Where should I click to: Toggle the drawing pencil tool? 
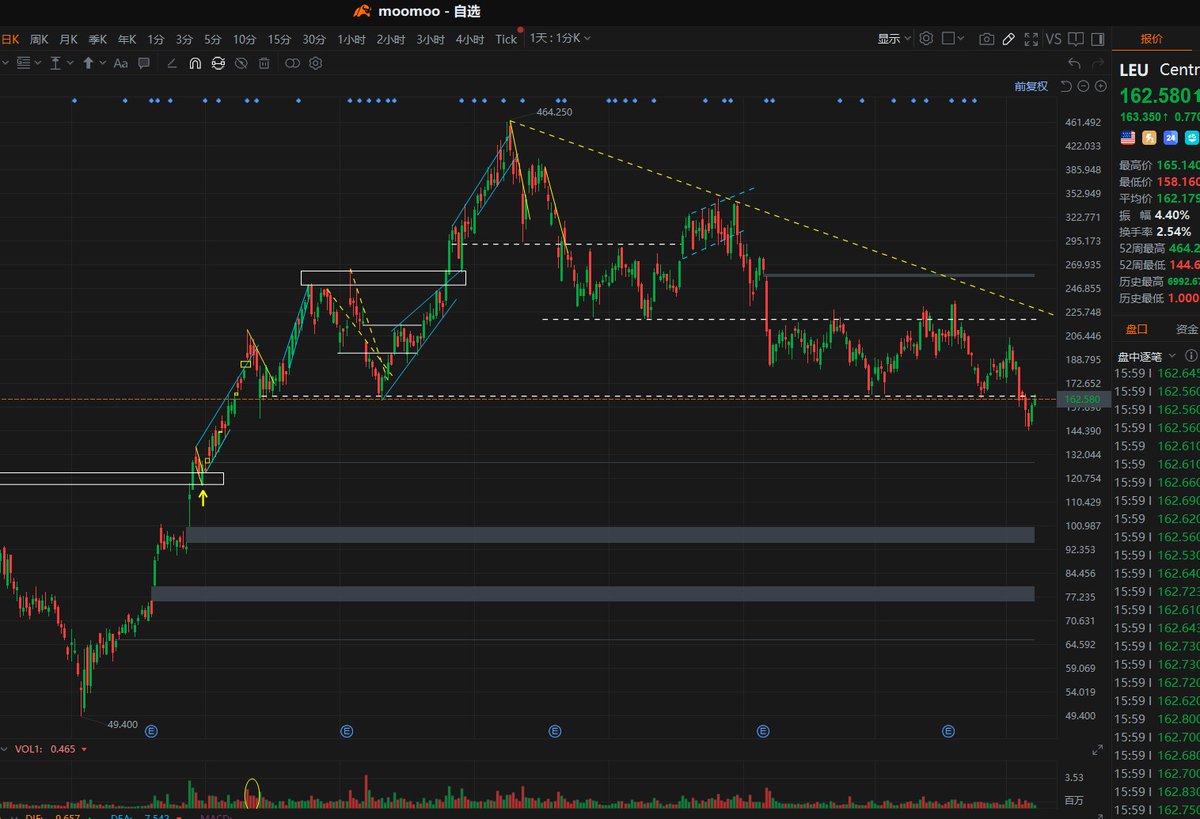1009,39
